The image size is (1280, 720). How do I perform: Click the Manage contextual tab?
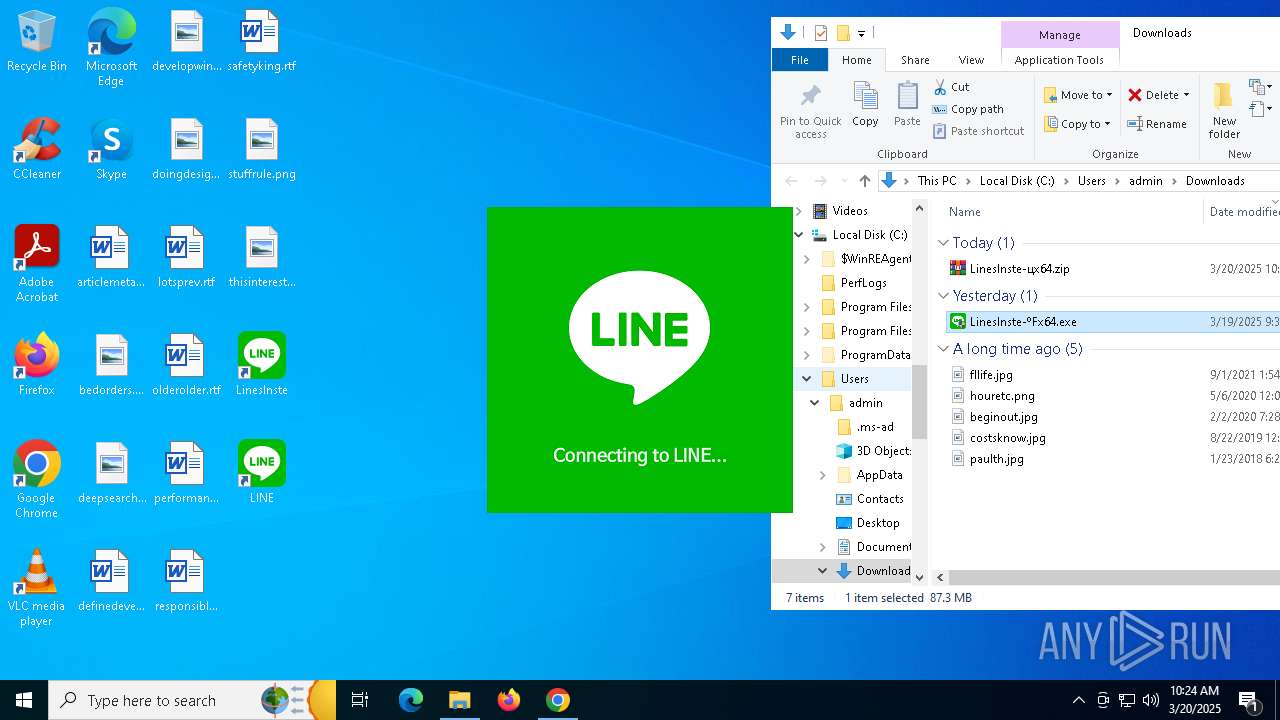pyautogui.click(x=1059, y=34)
